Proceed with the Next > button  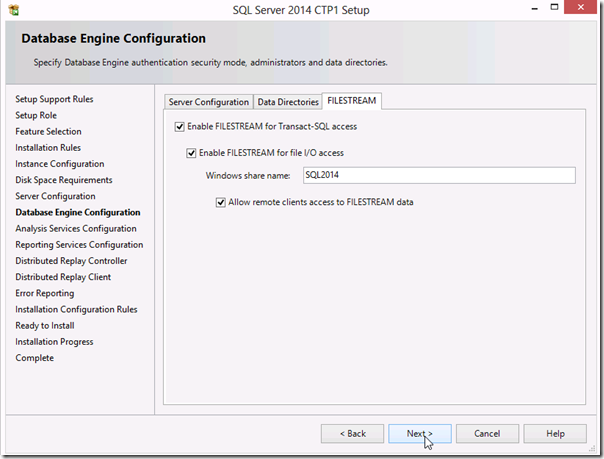[x=420, y=434]
